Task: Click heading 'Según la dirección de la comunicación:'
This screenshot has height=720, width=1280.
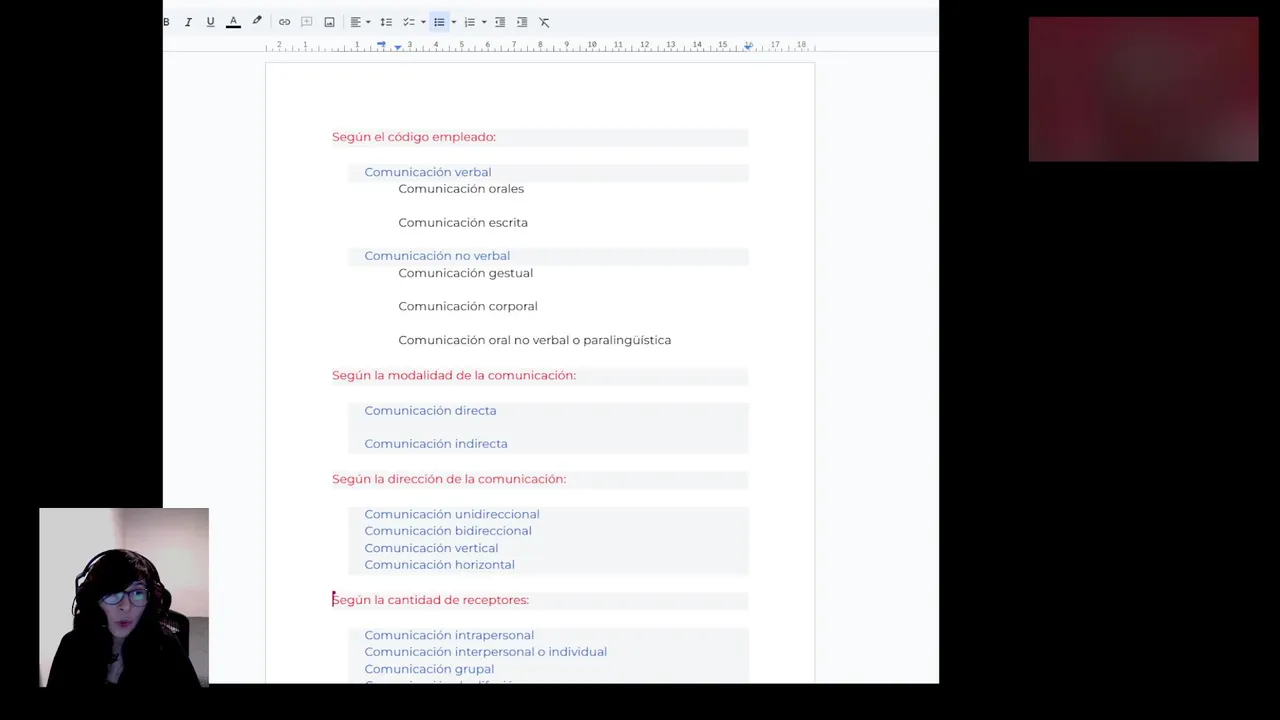Action: coord(449,479)
